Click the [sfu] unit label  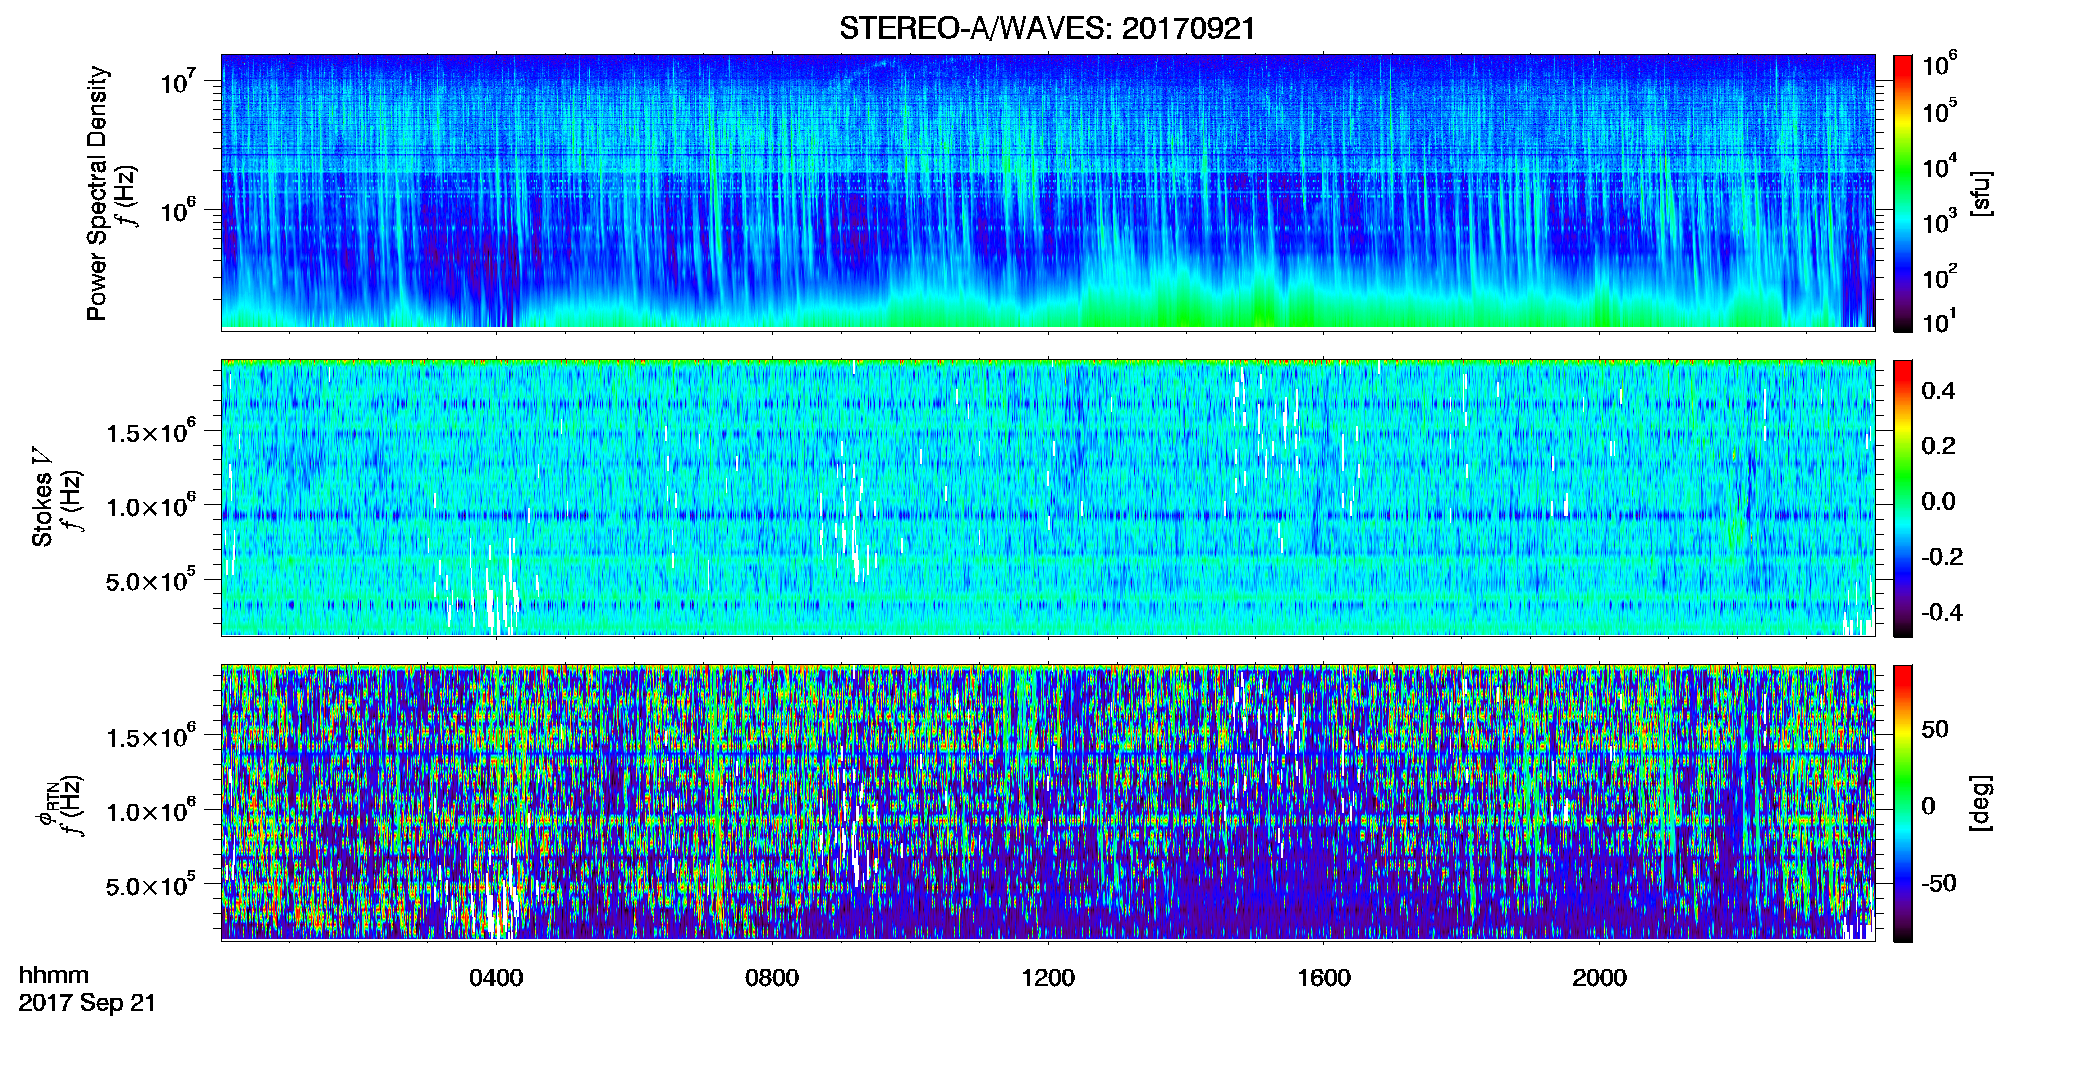click(1981, 193)
